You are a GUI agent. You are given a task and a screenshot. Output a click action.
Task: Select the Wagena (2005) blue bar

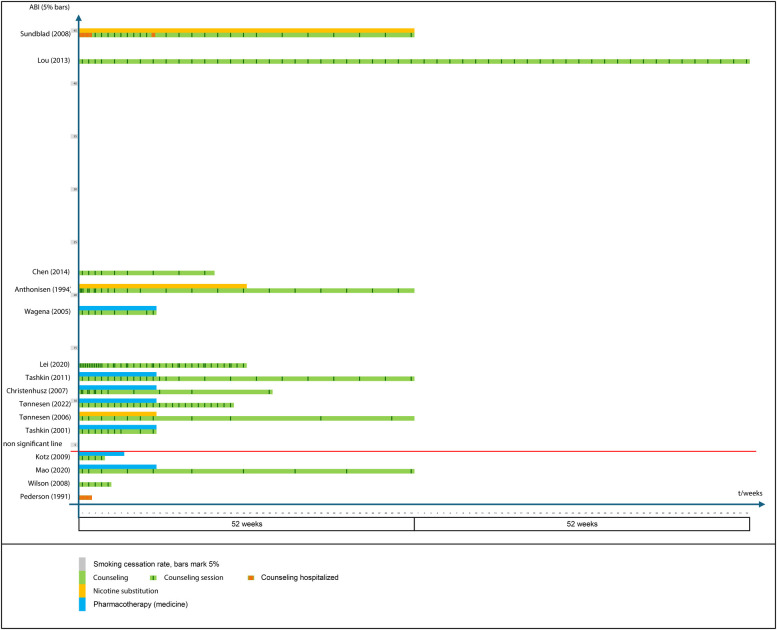118,308
